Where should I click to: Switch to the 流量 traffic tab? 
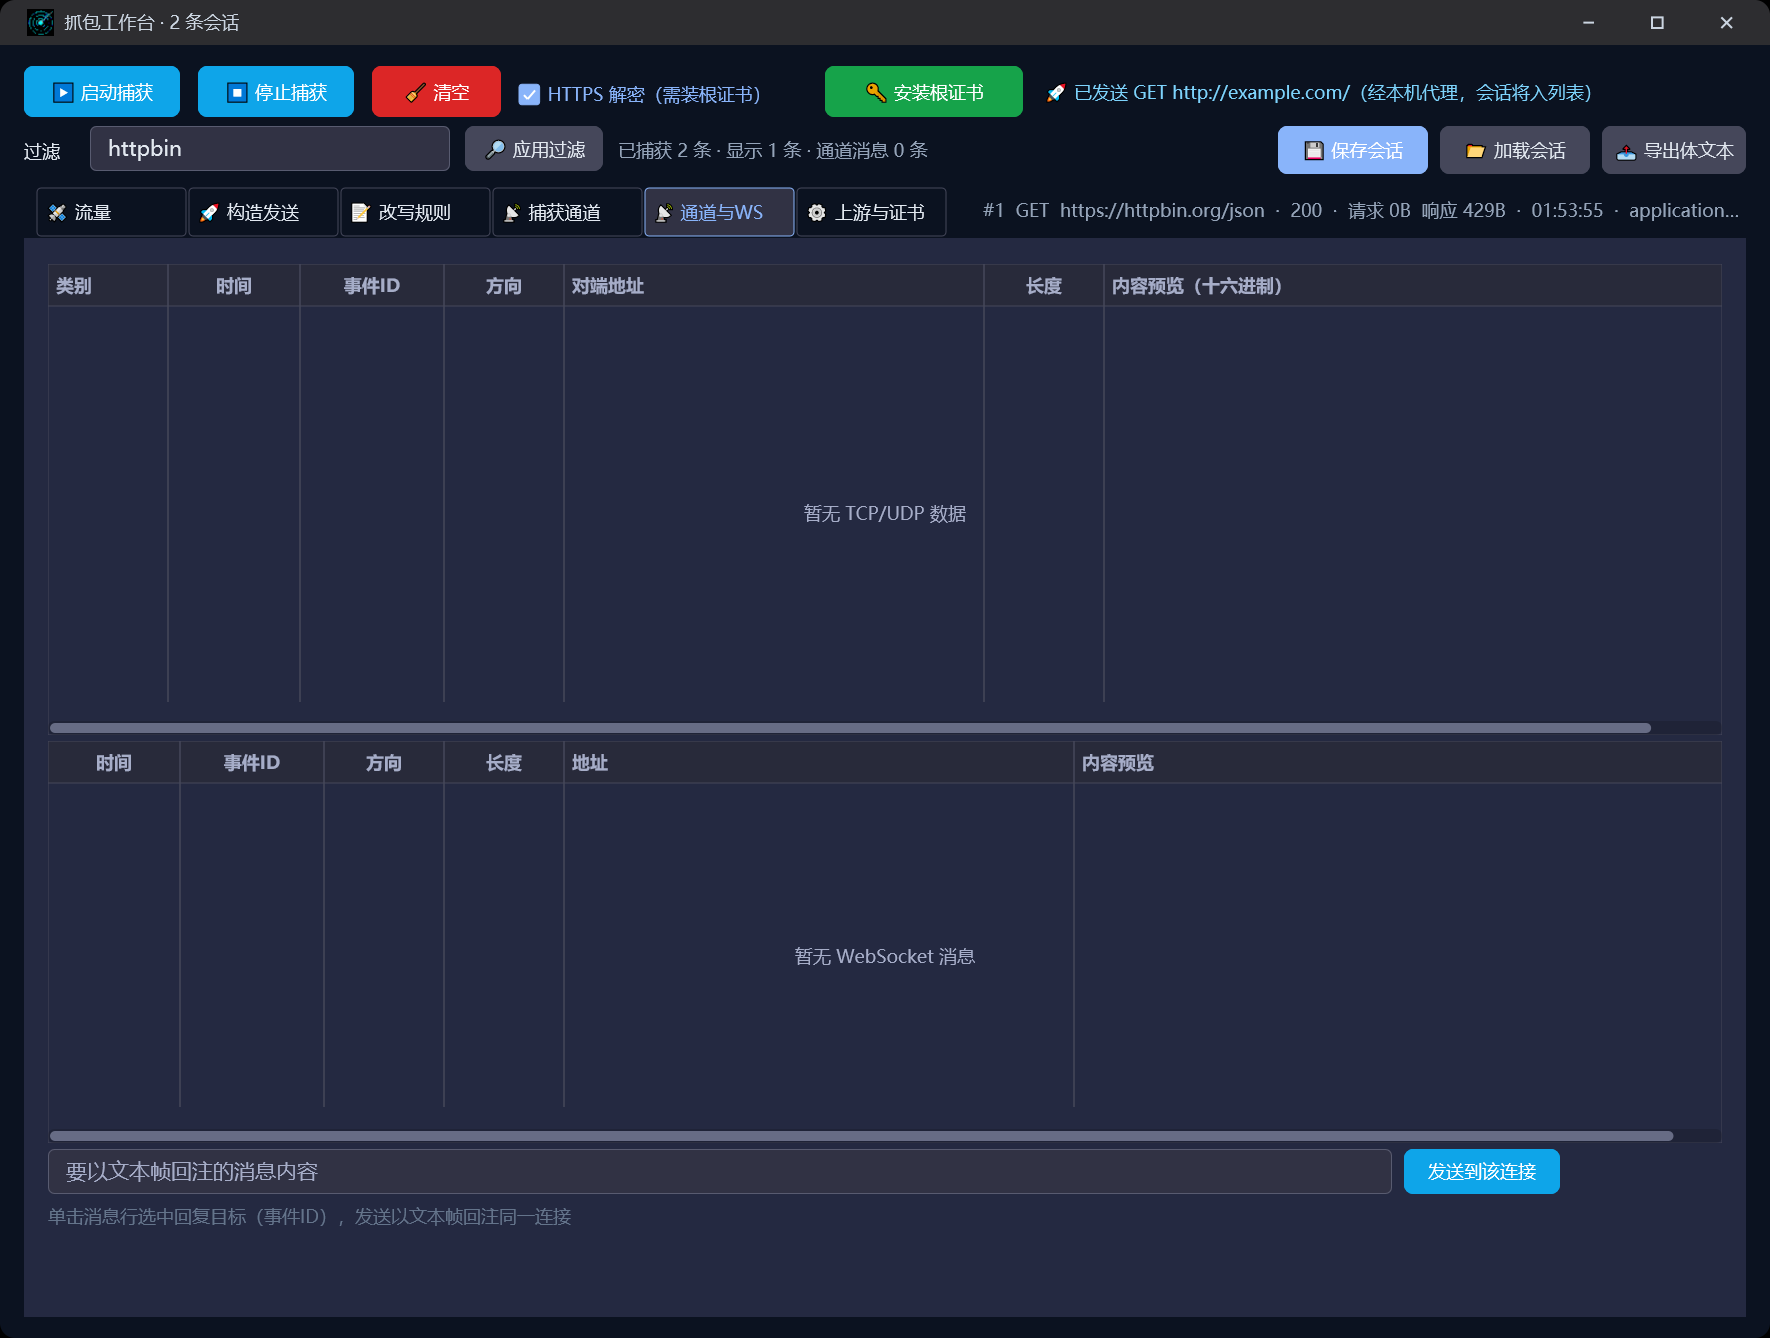111,212
